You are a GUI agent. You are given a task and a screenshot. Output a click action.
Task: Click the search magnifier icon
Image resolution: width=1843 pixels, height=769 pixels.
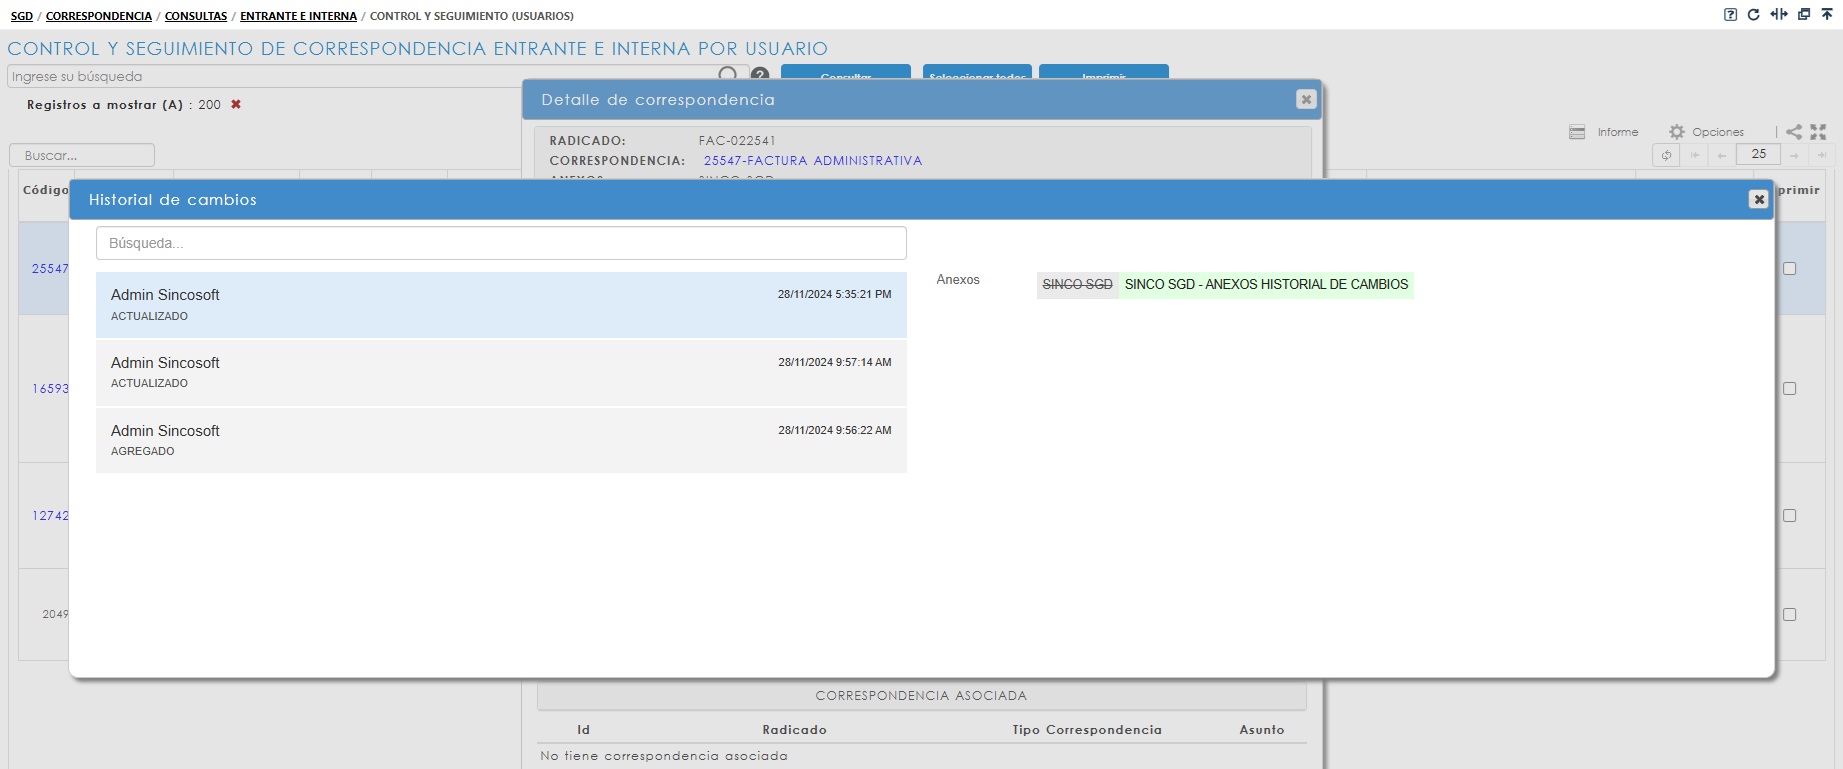coord(728,74)
